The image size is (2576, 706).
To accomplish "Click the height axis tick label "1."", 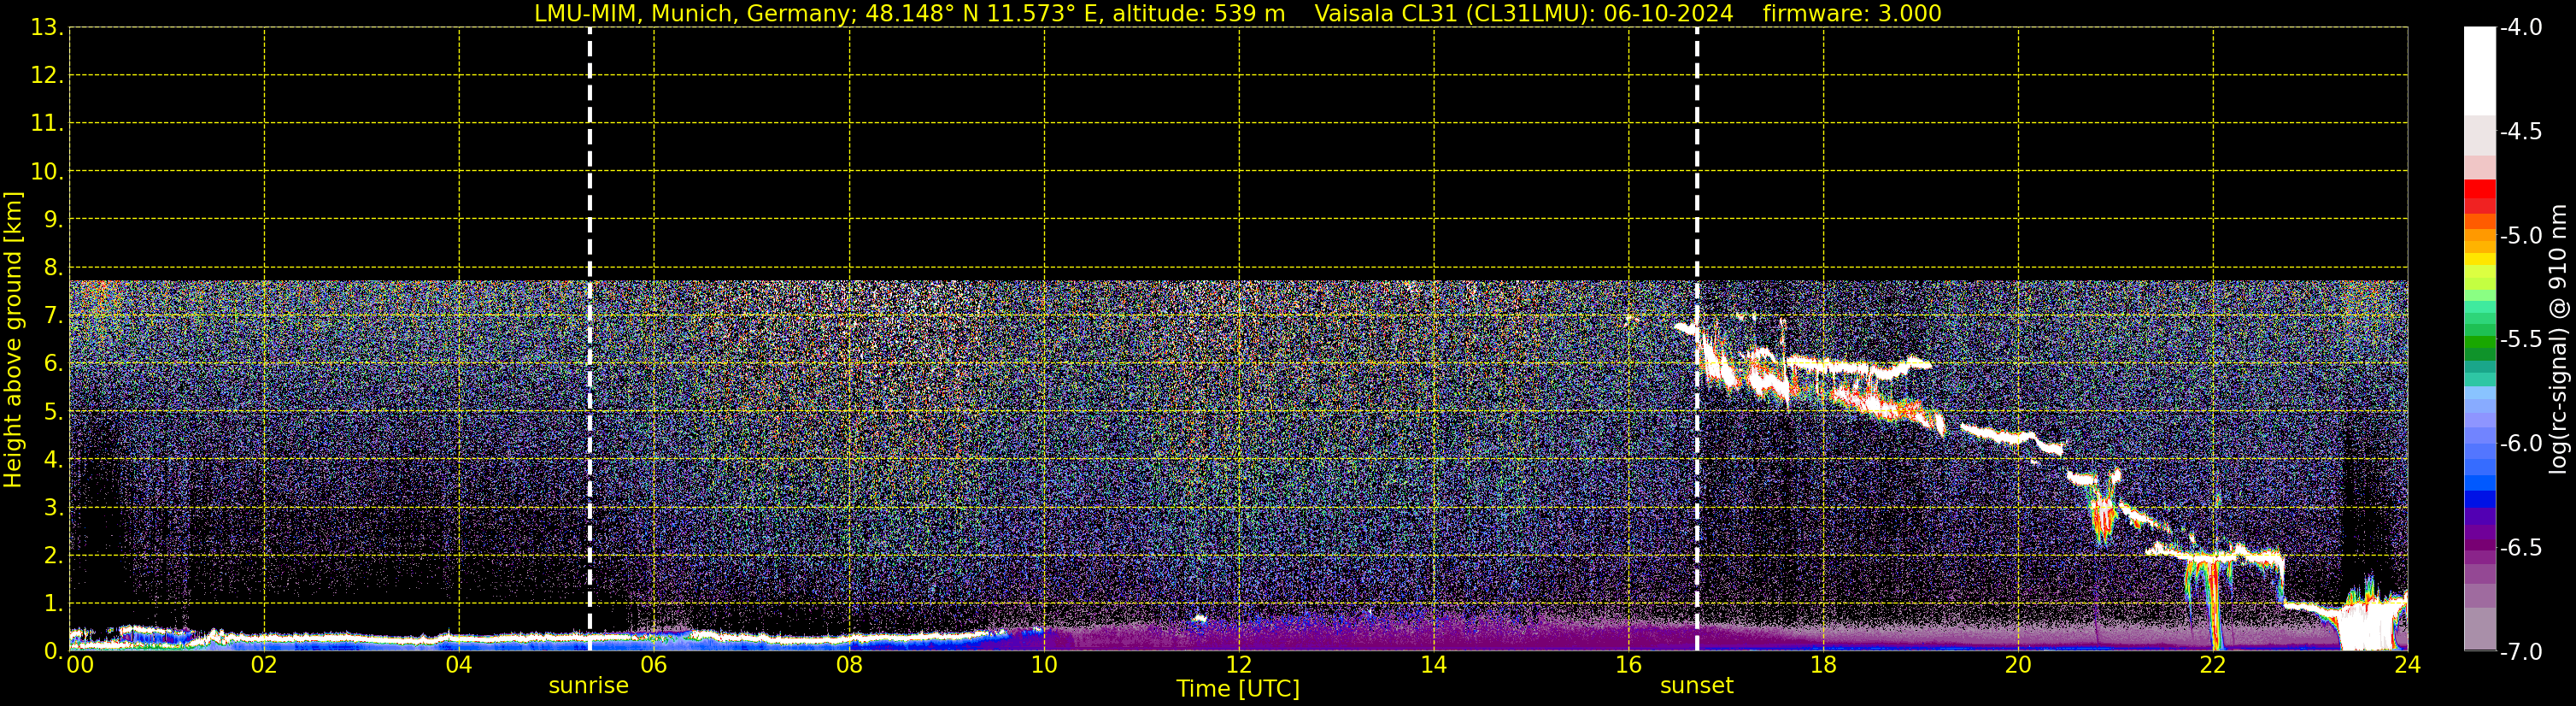I will [53, 604].
